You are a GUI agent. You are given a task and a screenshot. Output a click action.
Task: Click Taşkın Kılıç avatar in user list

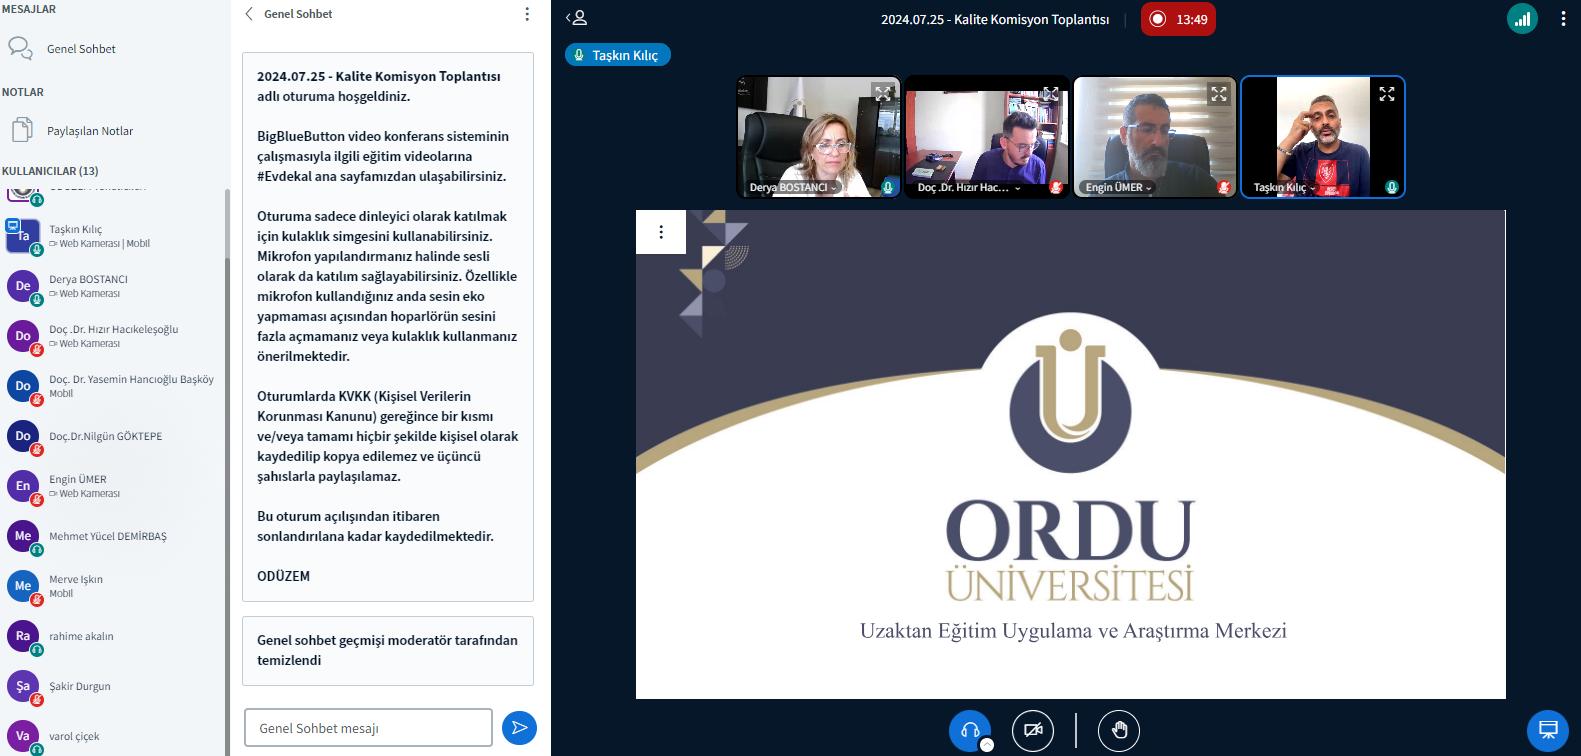[x=22, y=236]
